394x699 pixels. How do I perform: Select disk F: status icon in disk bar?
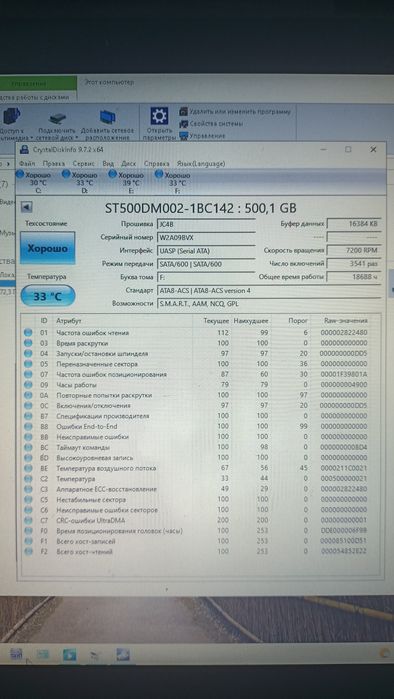coord(159,174)
